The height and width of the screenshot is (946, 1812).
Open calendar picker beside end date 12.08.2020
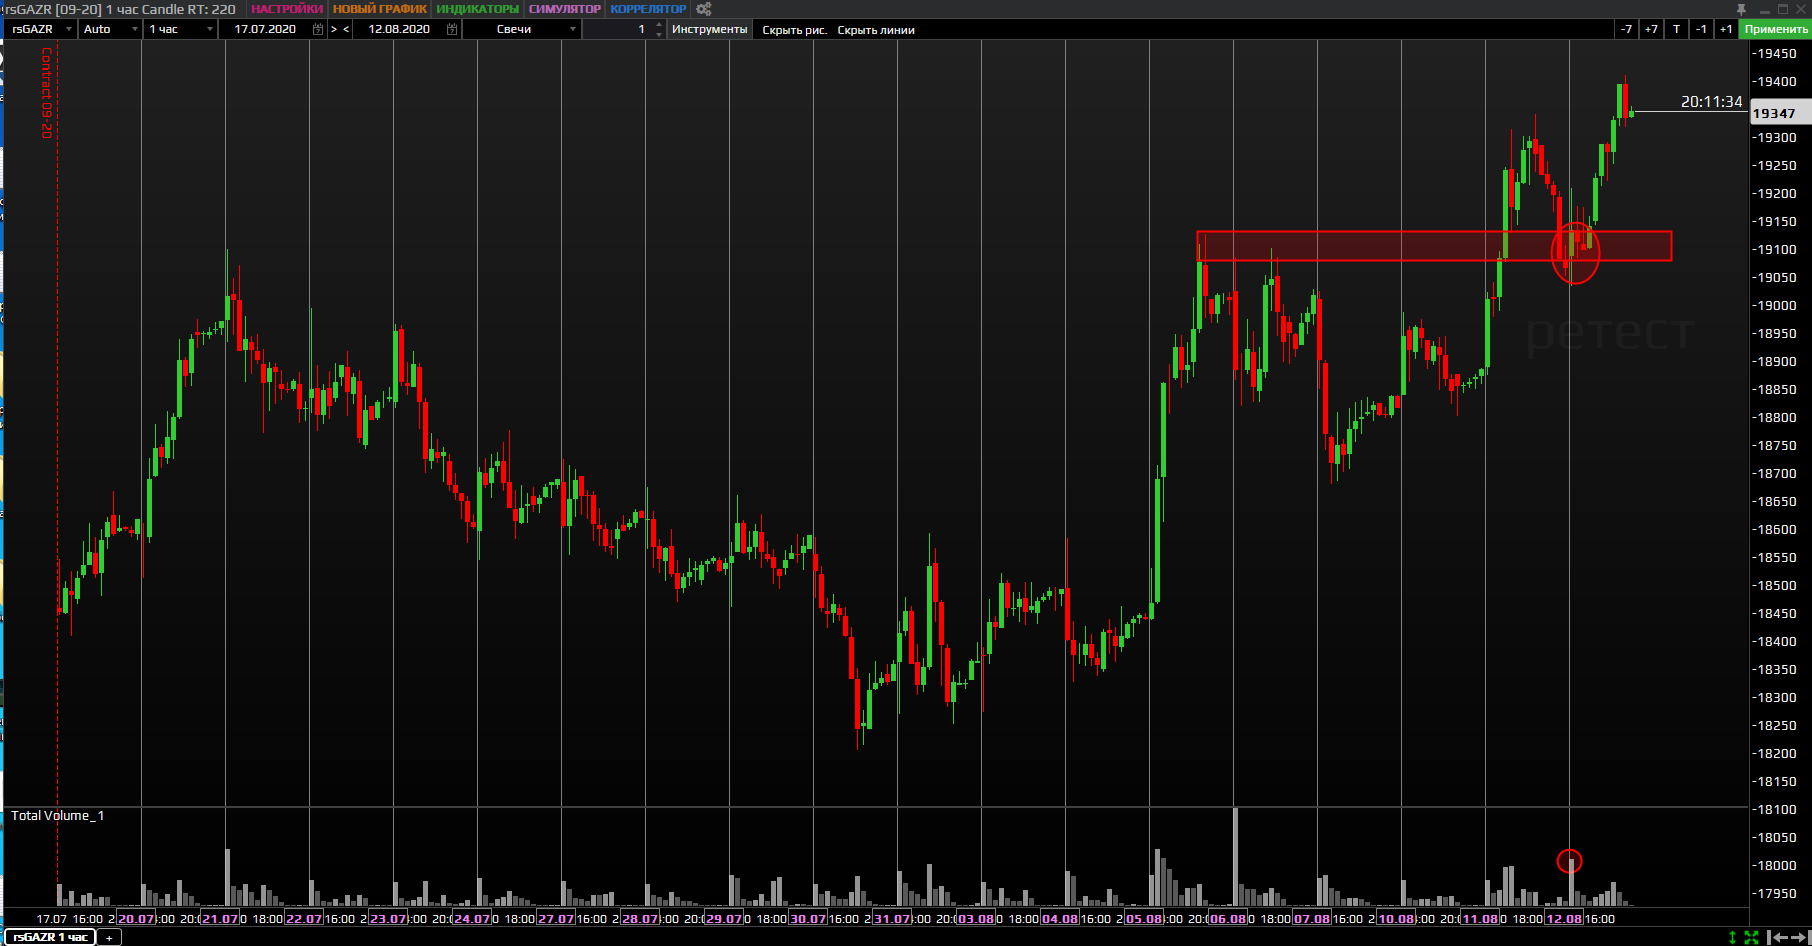point(452,29)
